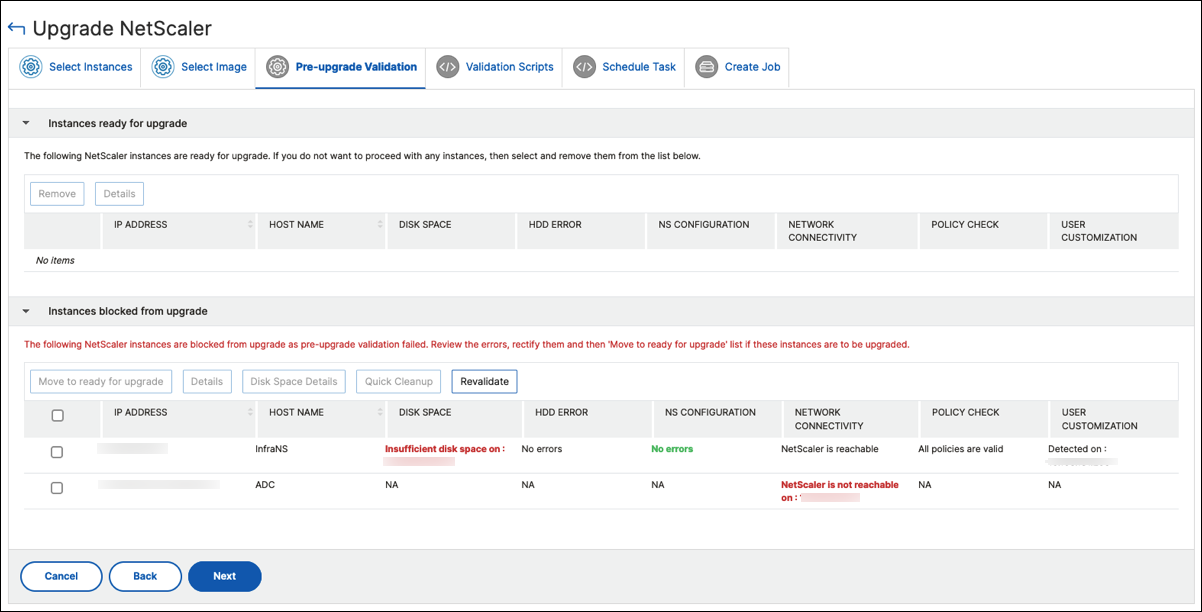Click the Cancel button
The width and height of the screenshot is (1202, 612).
pos(61,576)
